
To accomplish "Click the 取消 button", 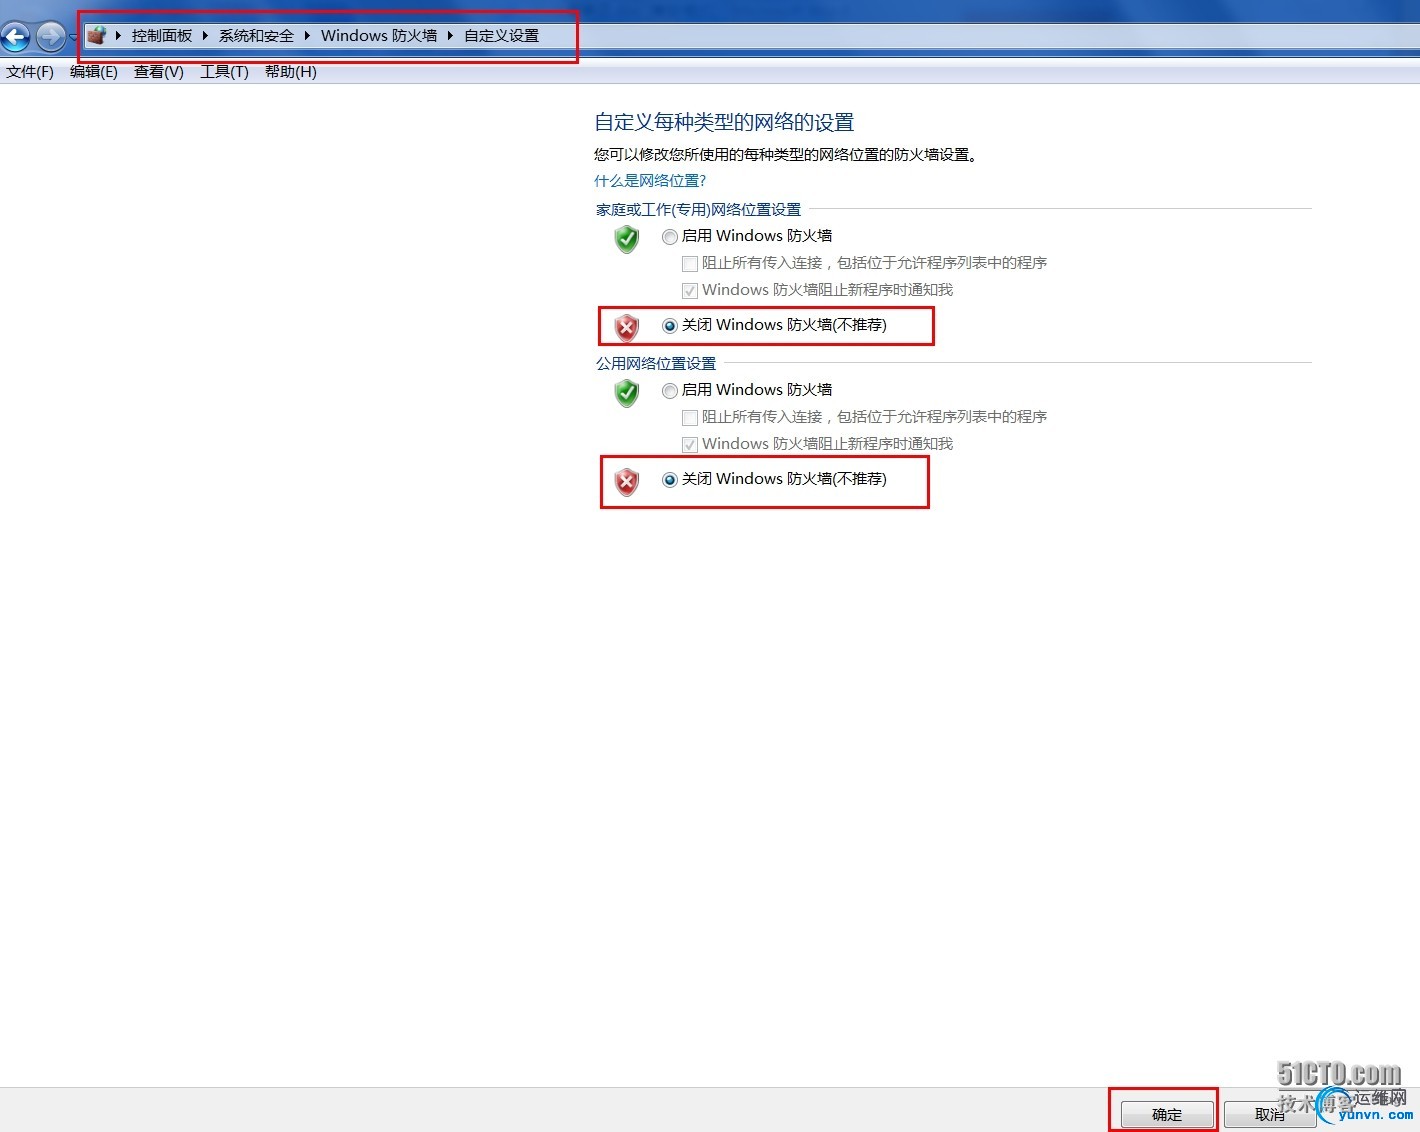I will tap(1270, 1114).
